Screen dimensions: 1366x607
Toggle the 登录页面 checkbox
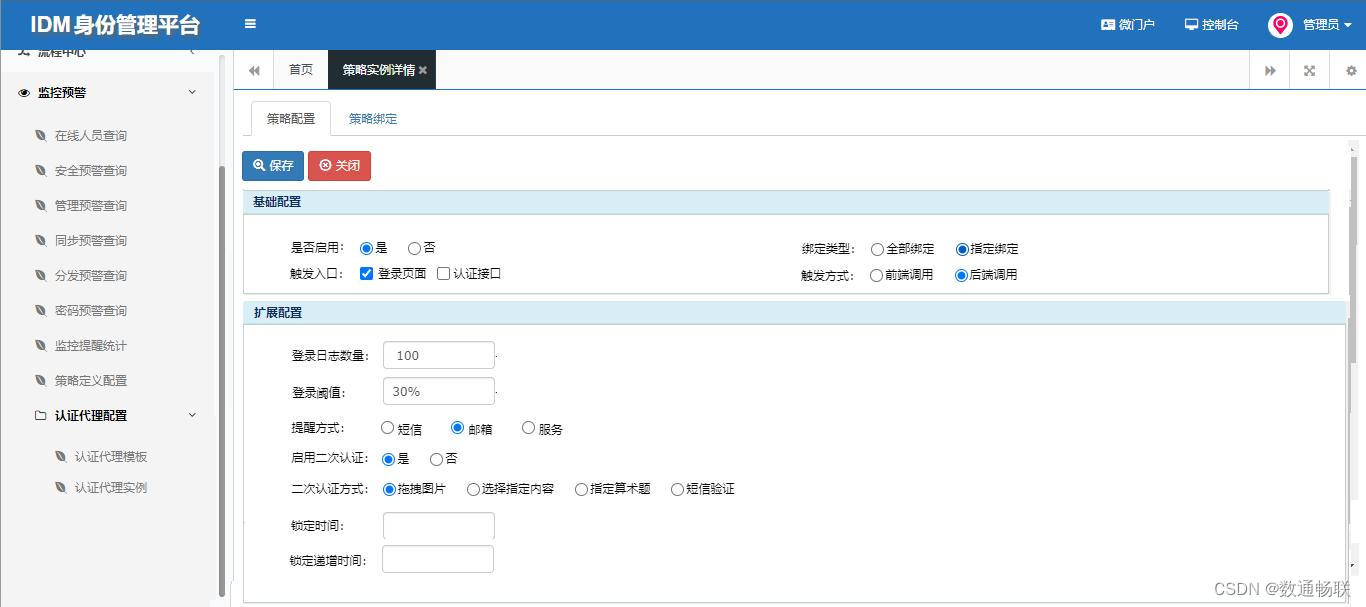click(366, 273)
